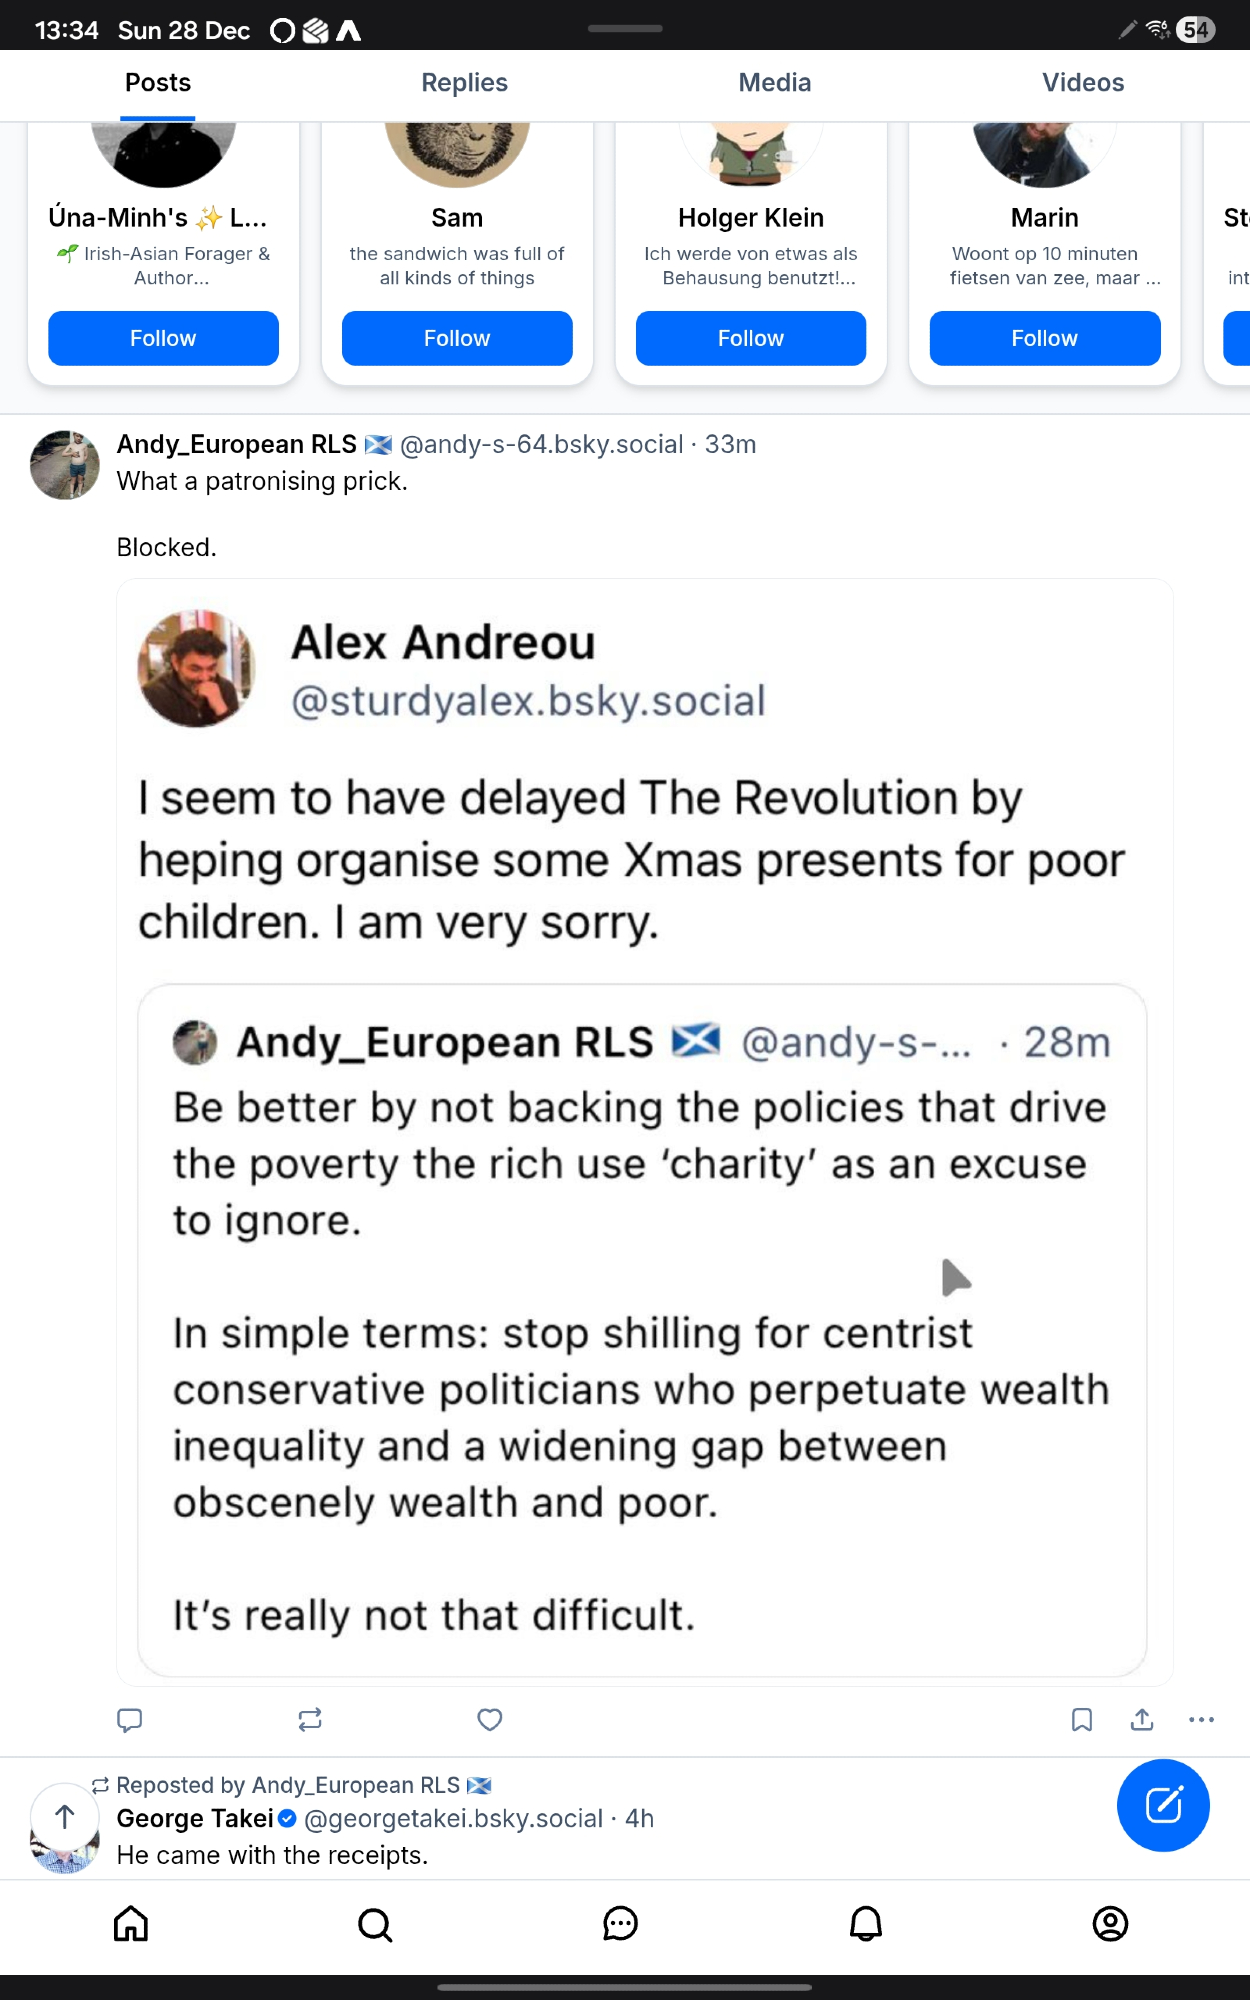The height and width of the screenshot is (2000, 1250).
Task: Open the quoted Alex Andreou post
Action: [640, 860]
